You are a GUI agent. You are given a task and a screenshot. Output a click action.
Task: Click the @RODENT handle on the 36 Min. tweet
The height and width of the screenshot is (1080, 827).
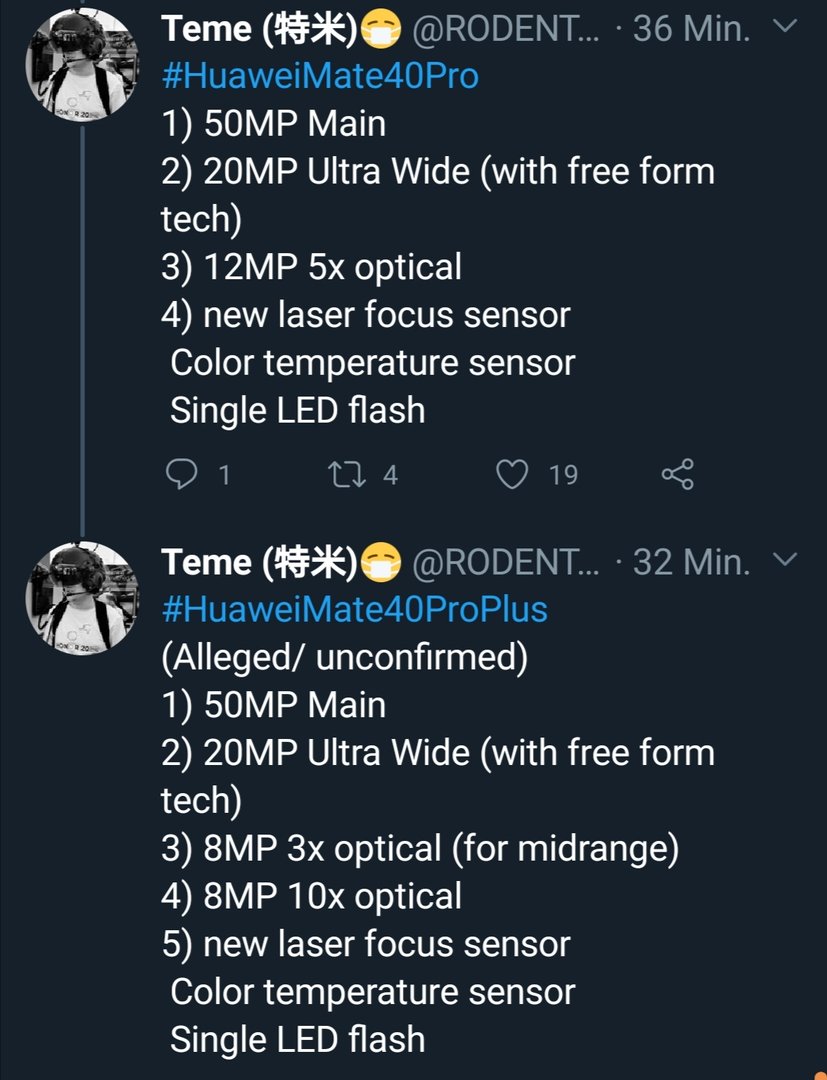click(x=505, y=30)
